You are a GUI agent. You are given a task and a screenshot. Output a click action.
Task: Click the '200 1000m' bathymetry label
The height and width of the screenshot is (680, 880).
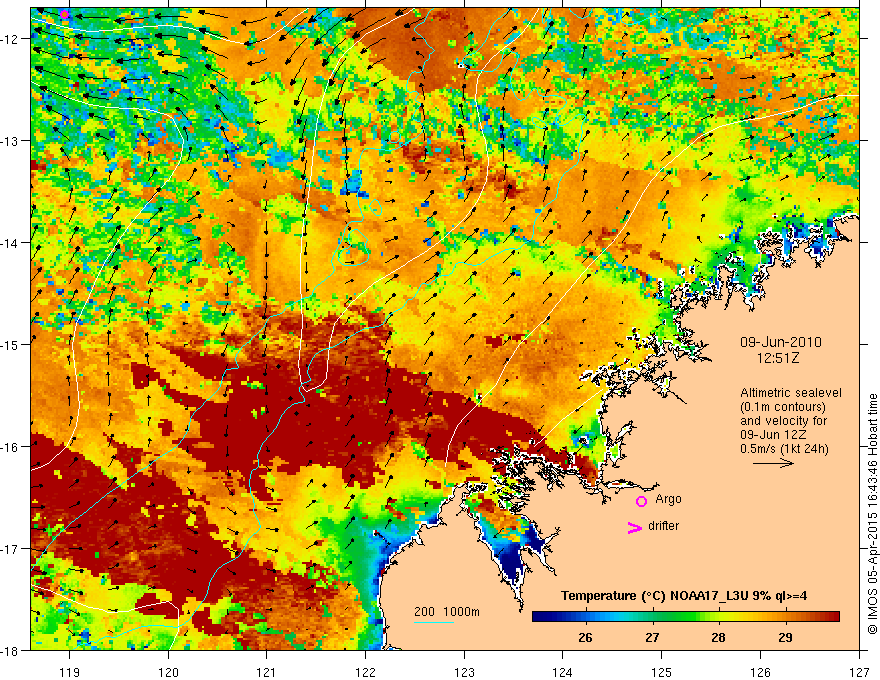pos(447,612)
